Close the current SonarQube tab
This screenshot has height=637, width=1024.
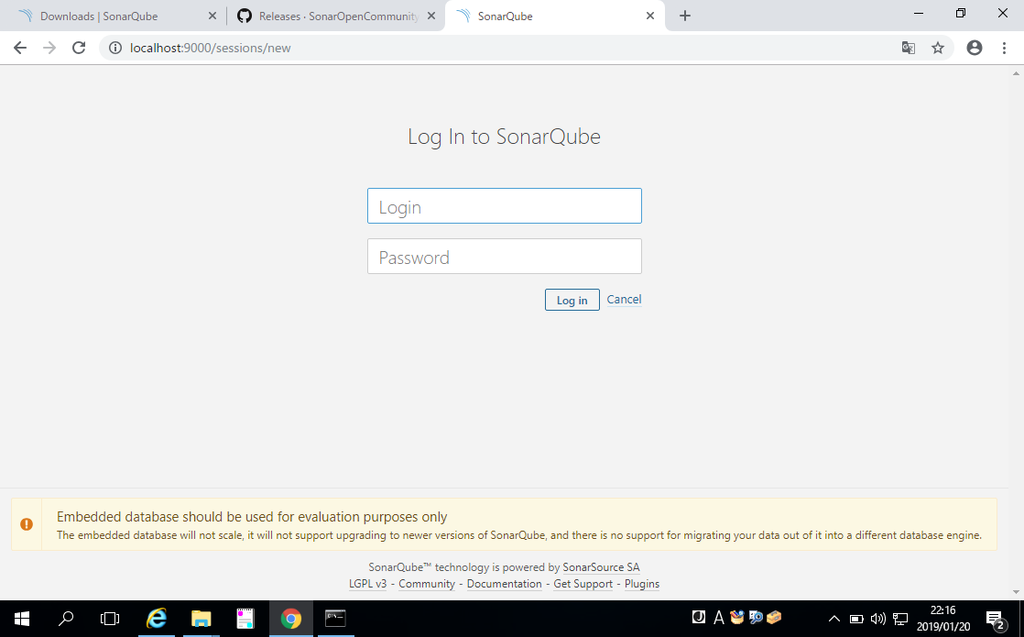[x=650, y=16]
